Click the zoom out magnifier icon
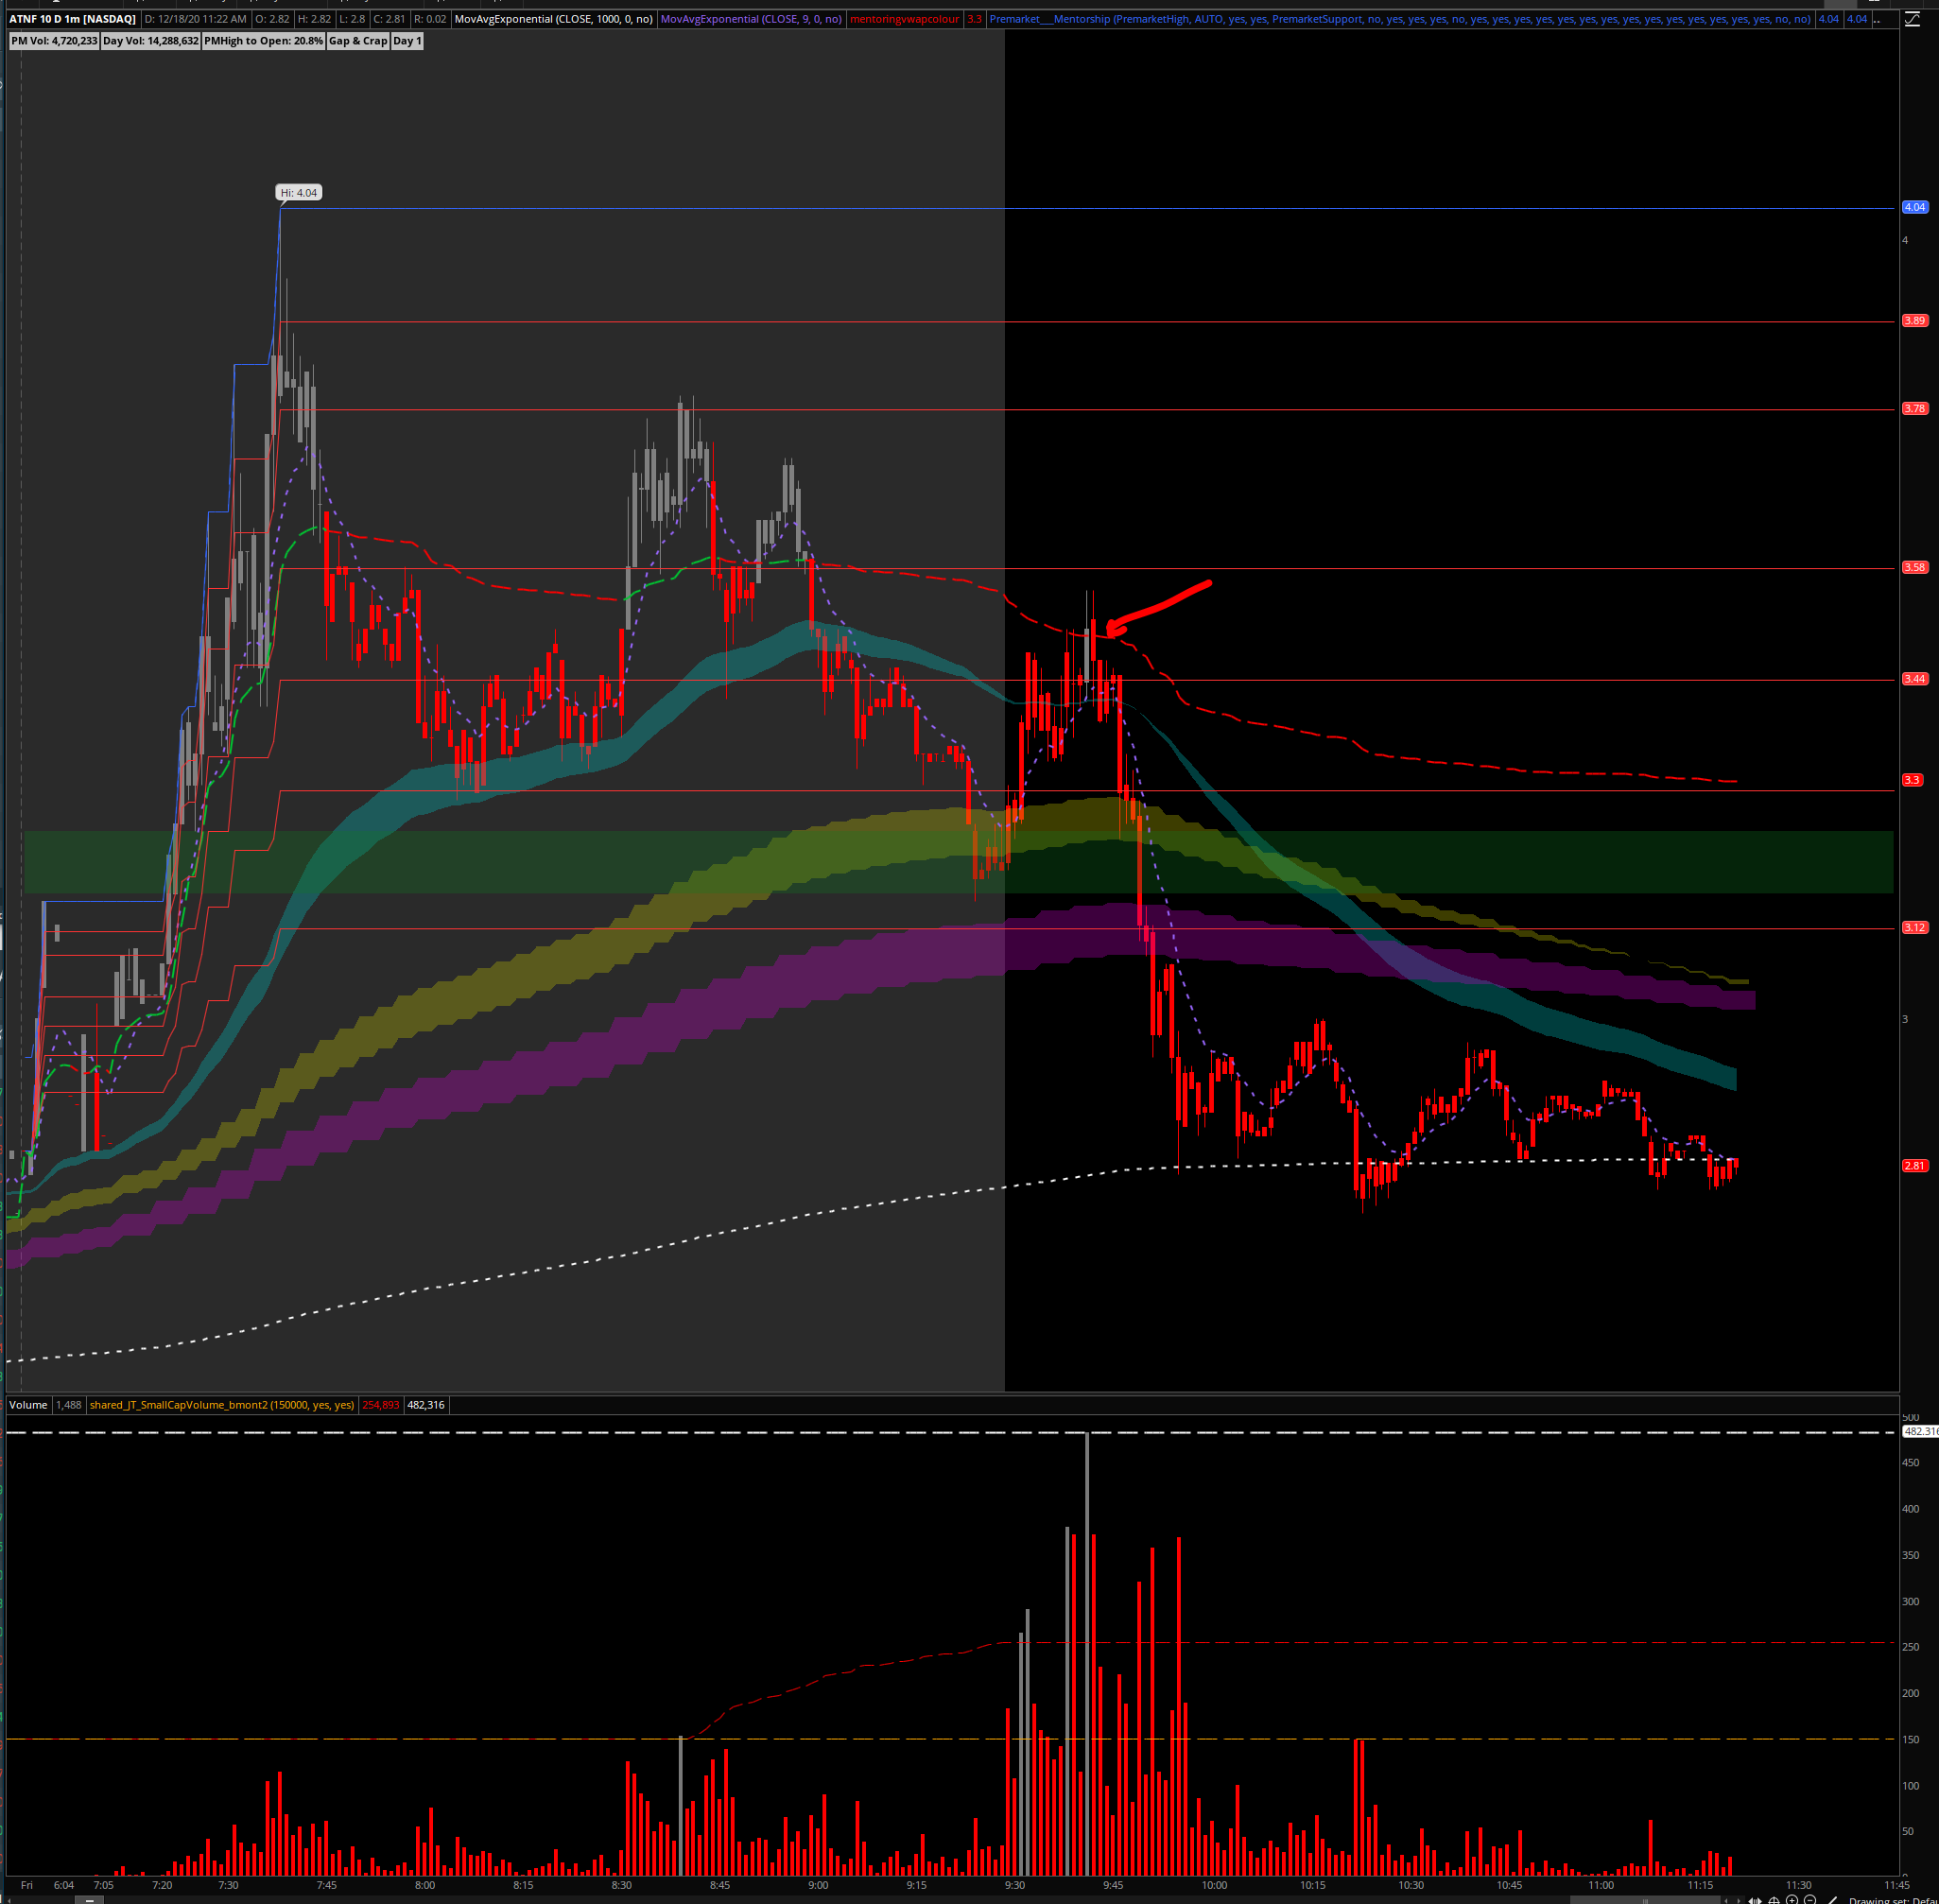Image resolution: width=1939 pixels, height=1904 pixels. [x=1810, y=1901]
